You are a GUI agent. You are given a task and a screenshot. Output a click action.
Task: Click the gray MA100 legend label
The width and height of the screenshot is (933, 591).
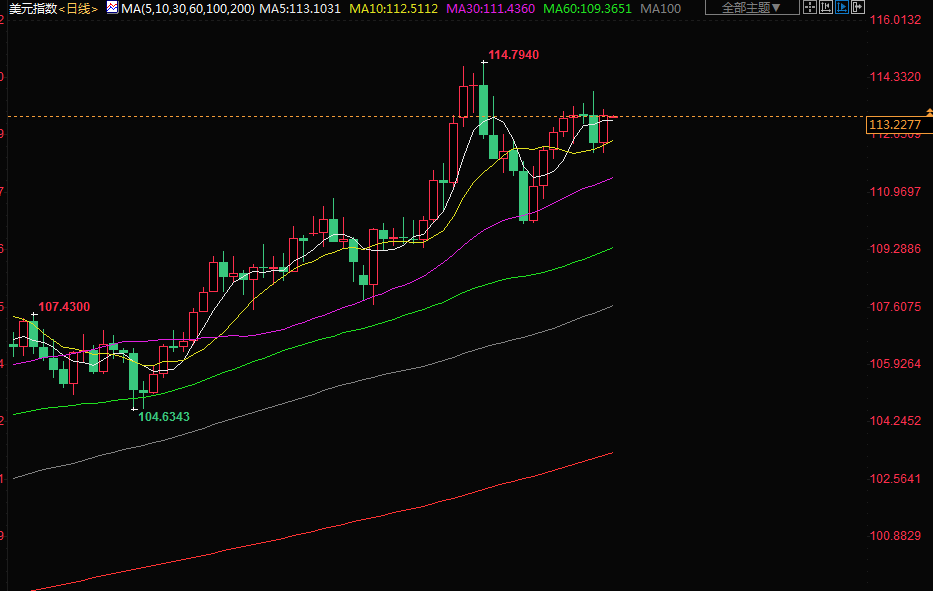[x=661, y=8]
